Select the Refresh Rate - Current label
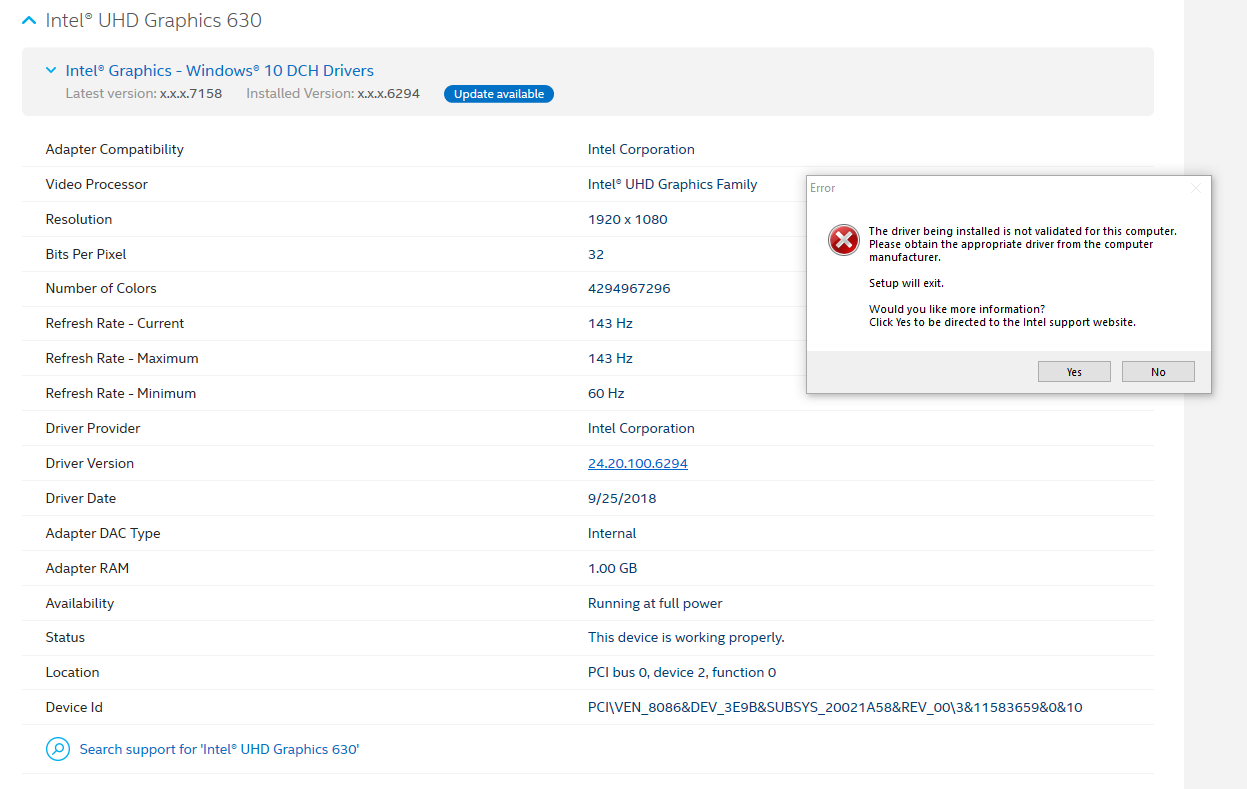 [x=115, y=323]
